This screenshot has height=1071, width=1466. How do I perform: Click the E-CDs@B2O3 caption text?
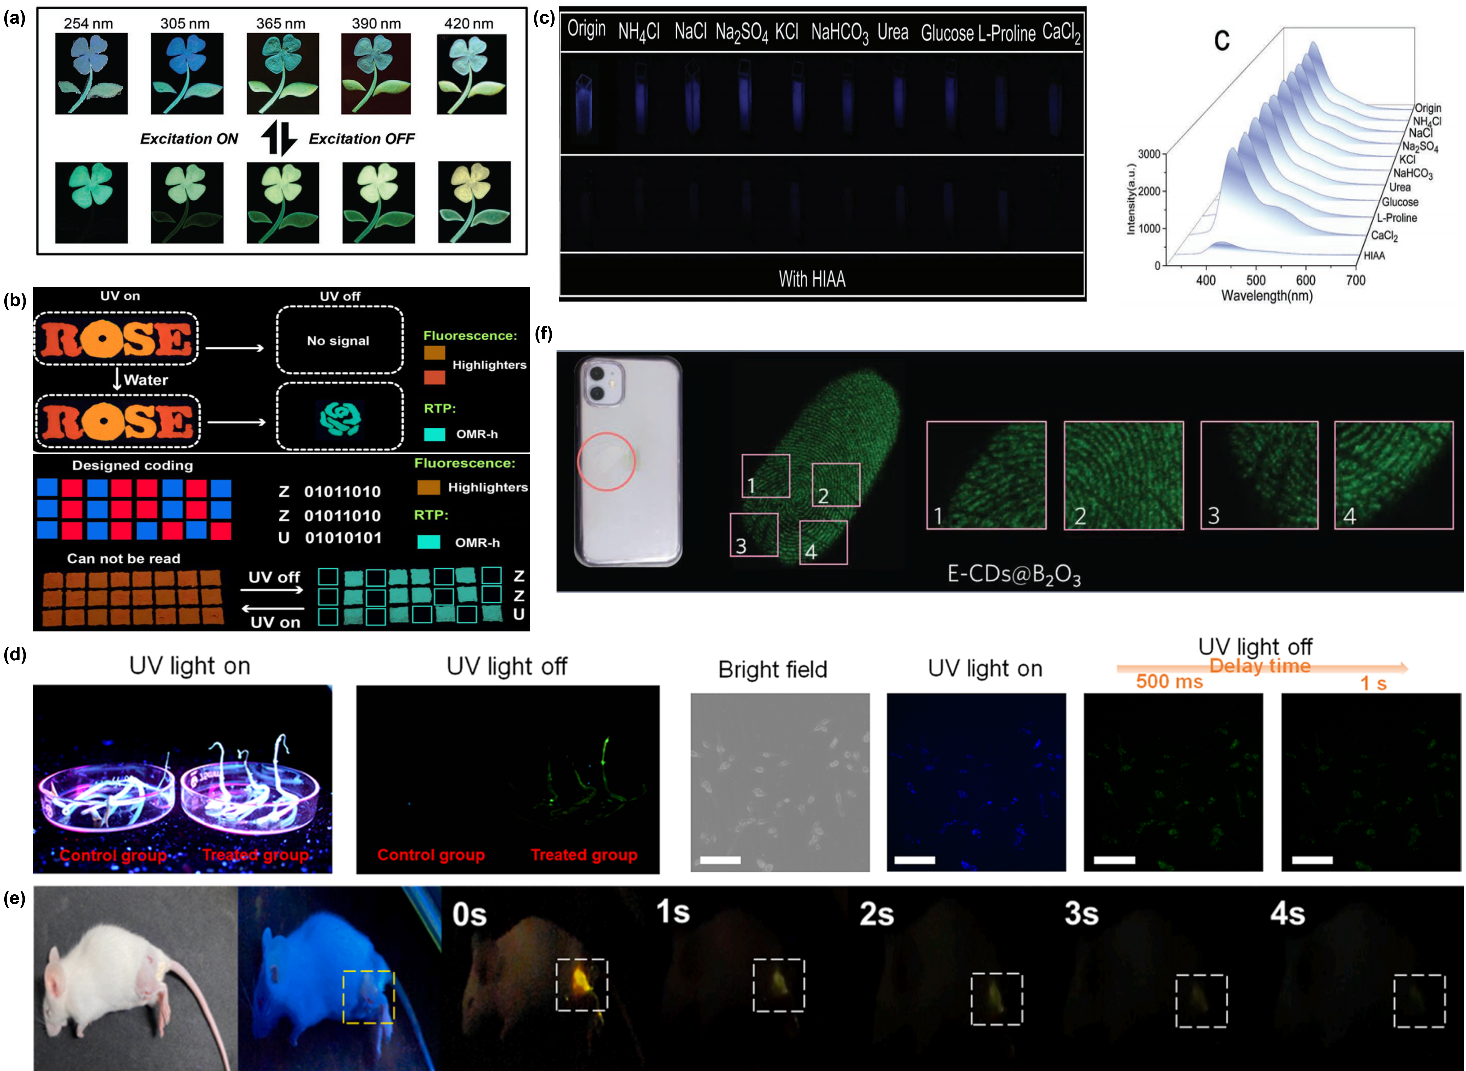click(1013, 574)
